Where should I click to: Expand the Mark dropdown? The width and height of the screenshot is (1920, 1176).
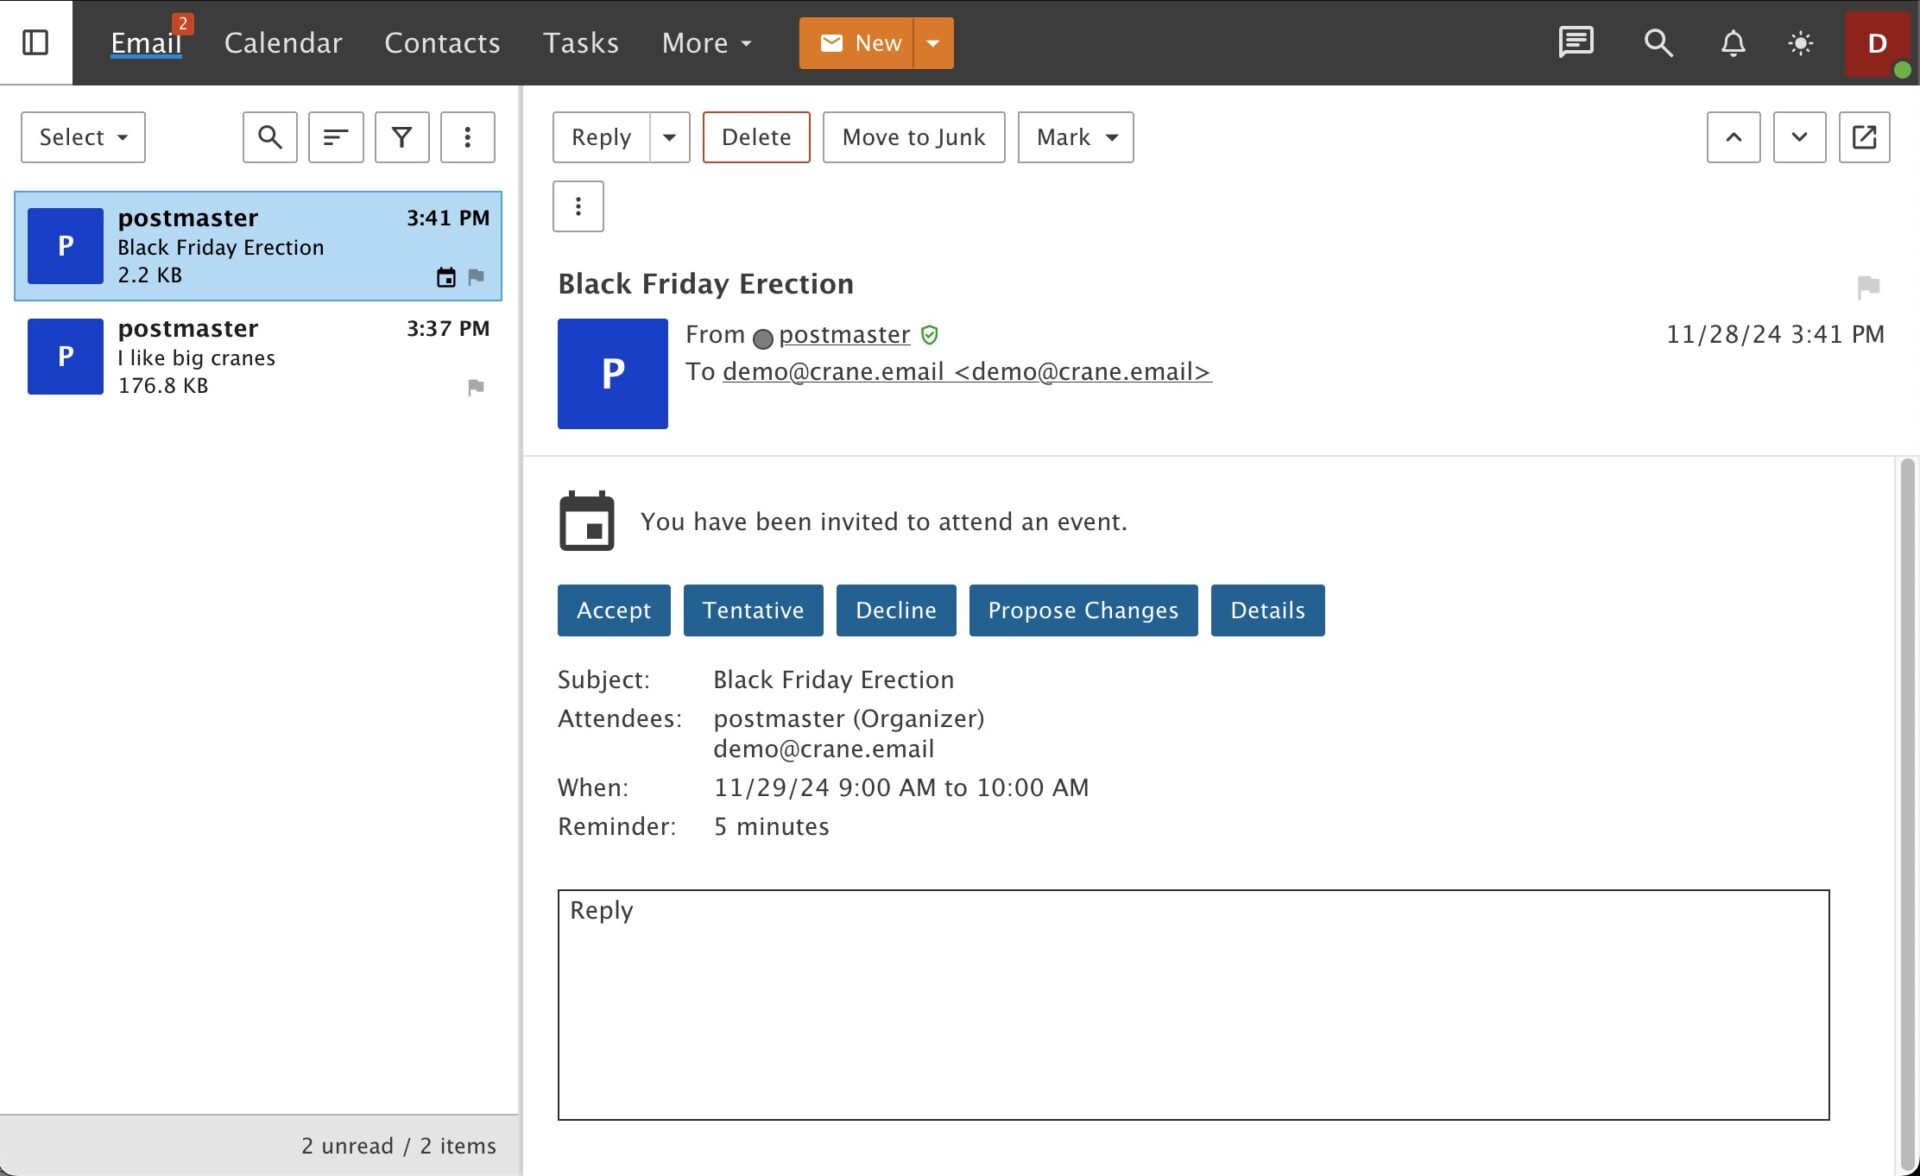(x=1075, y=137)
